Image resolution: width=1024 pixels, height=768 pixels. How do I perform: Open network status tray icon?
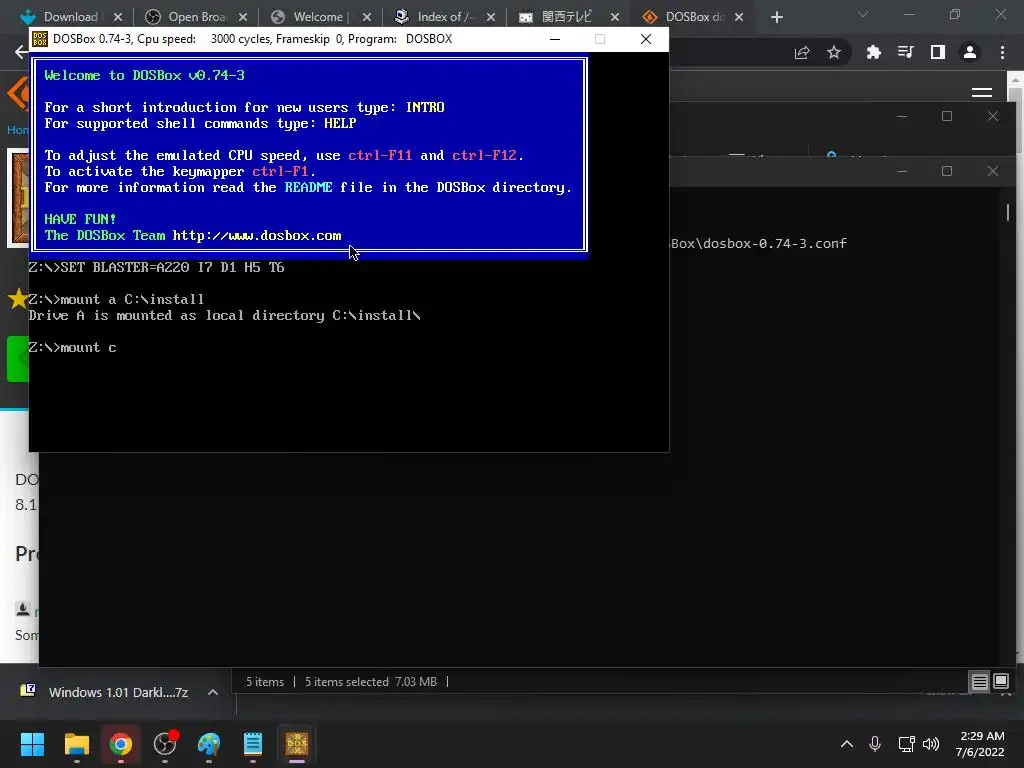(x=906, y=744)
